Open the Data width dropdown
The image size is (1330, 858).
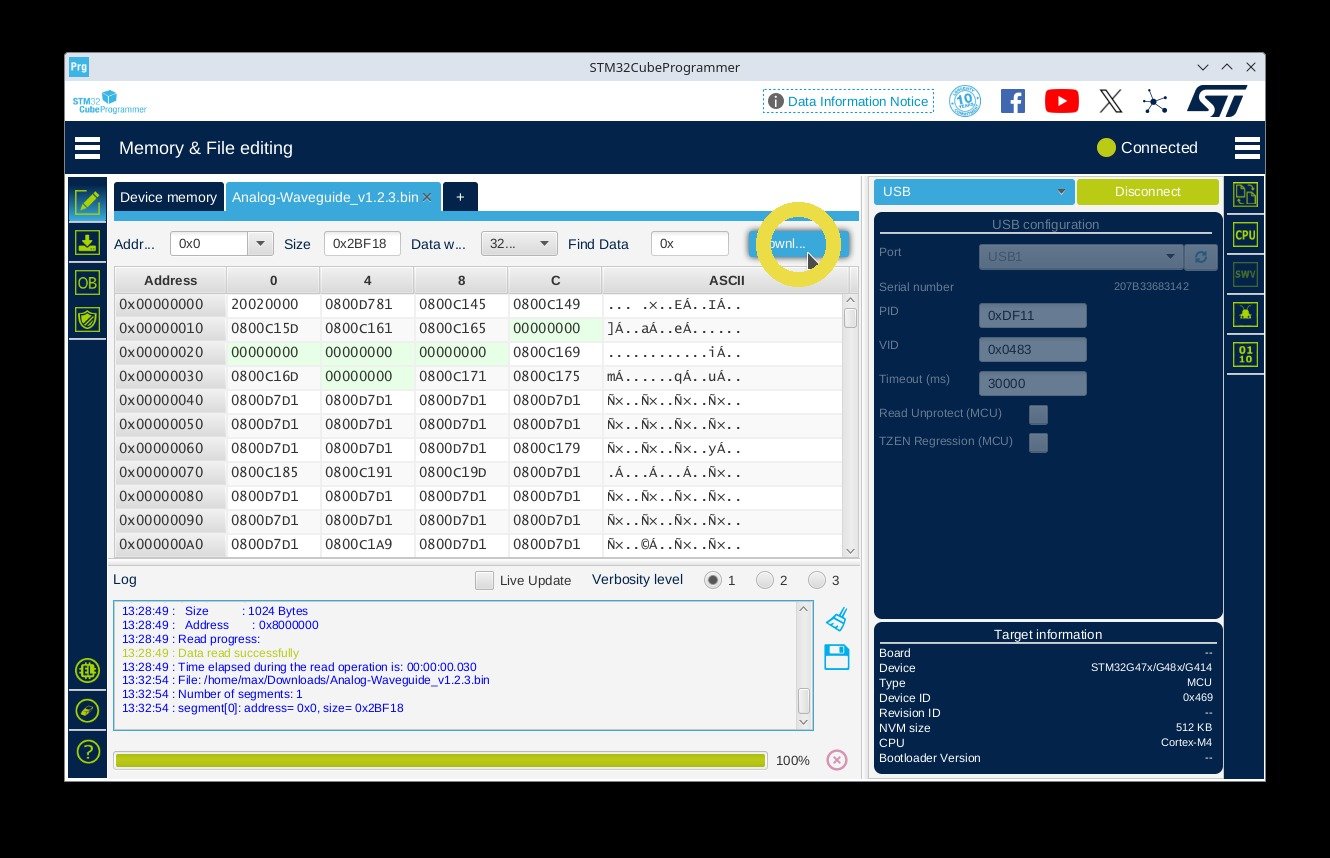tap(519, 243)
